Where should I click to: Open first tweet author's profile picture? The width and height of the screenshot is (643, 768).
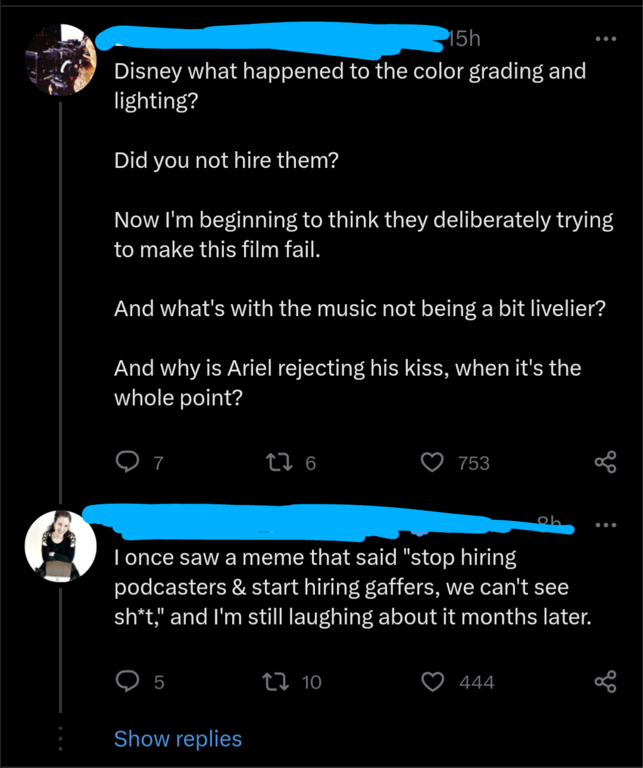coord(60,59)
